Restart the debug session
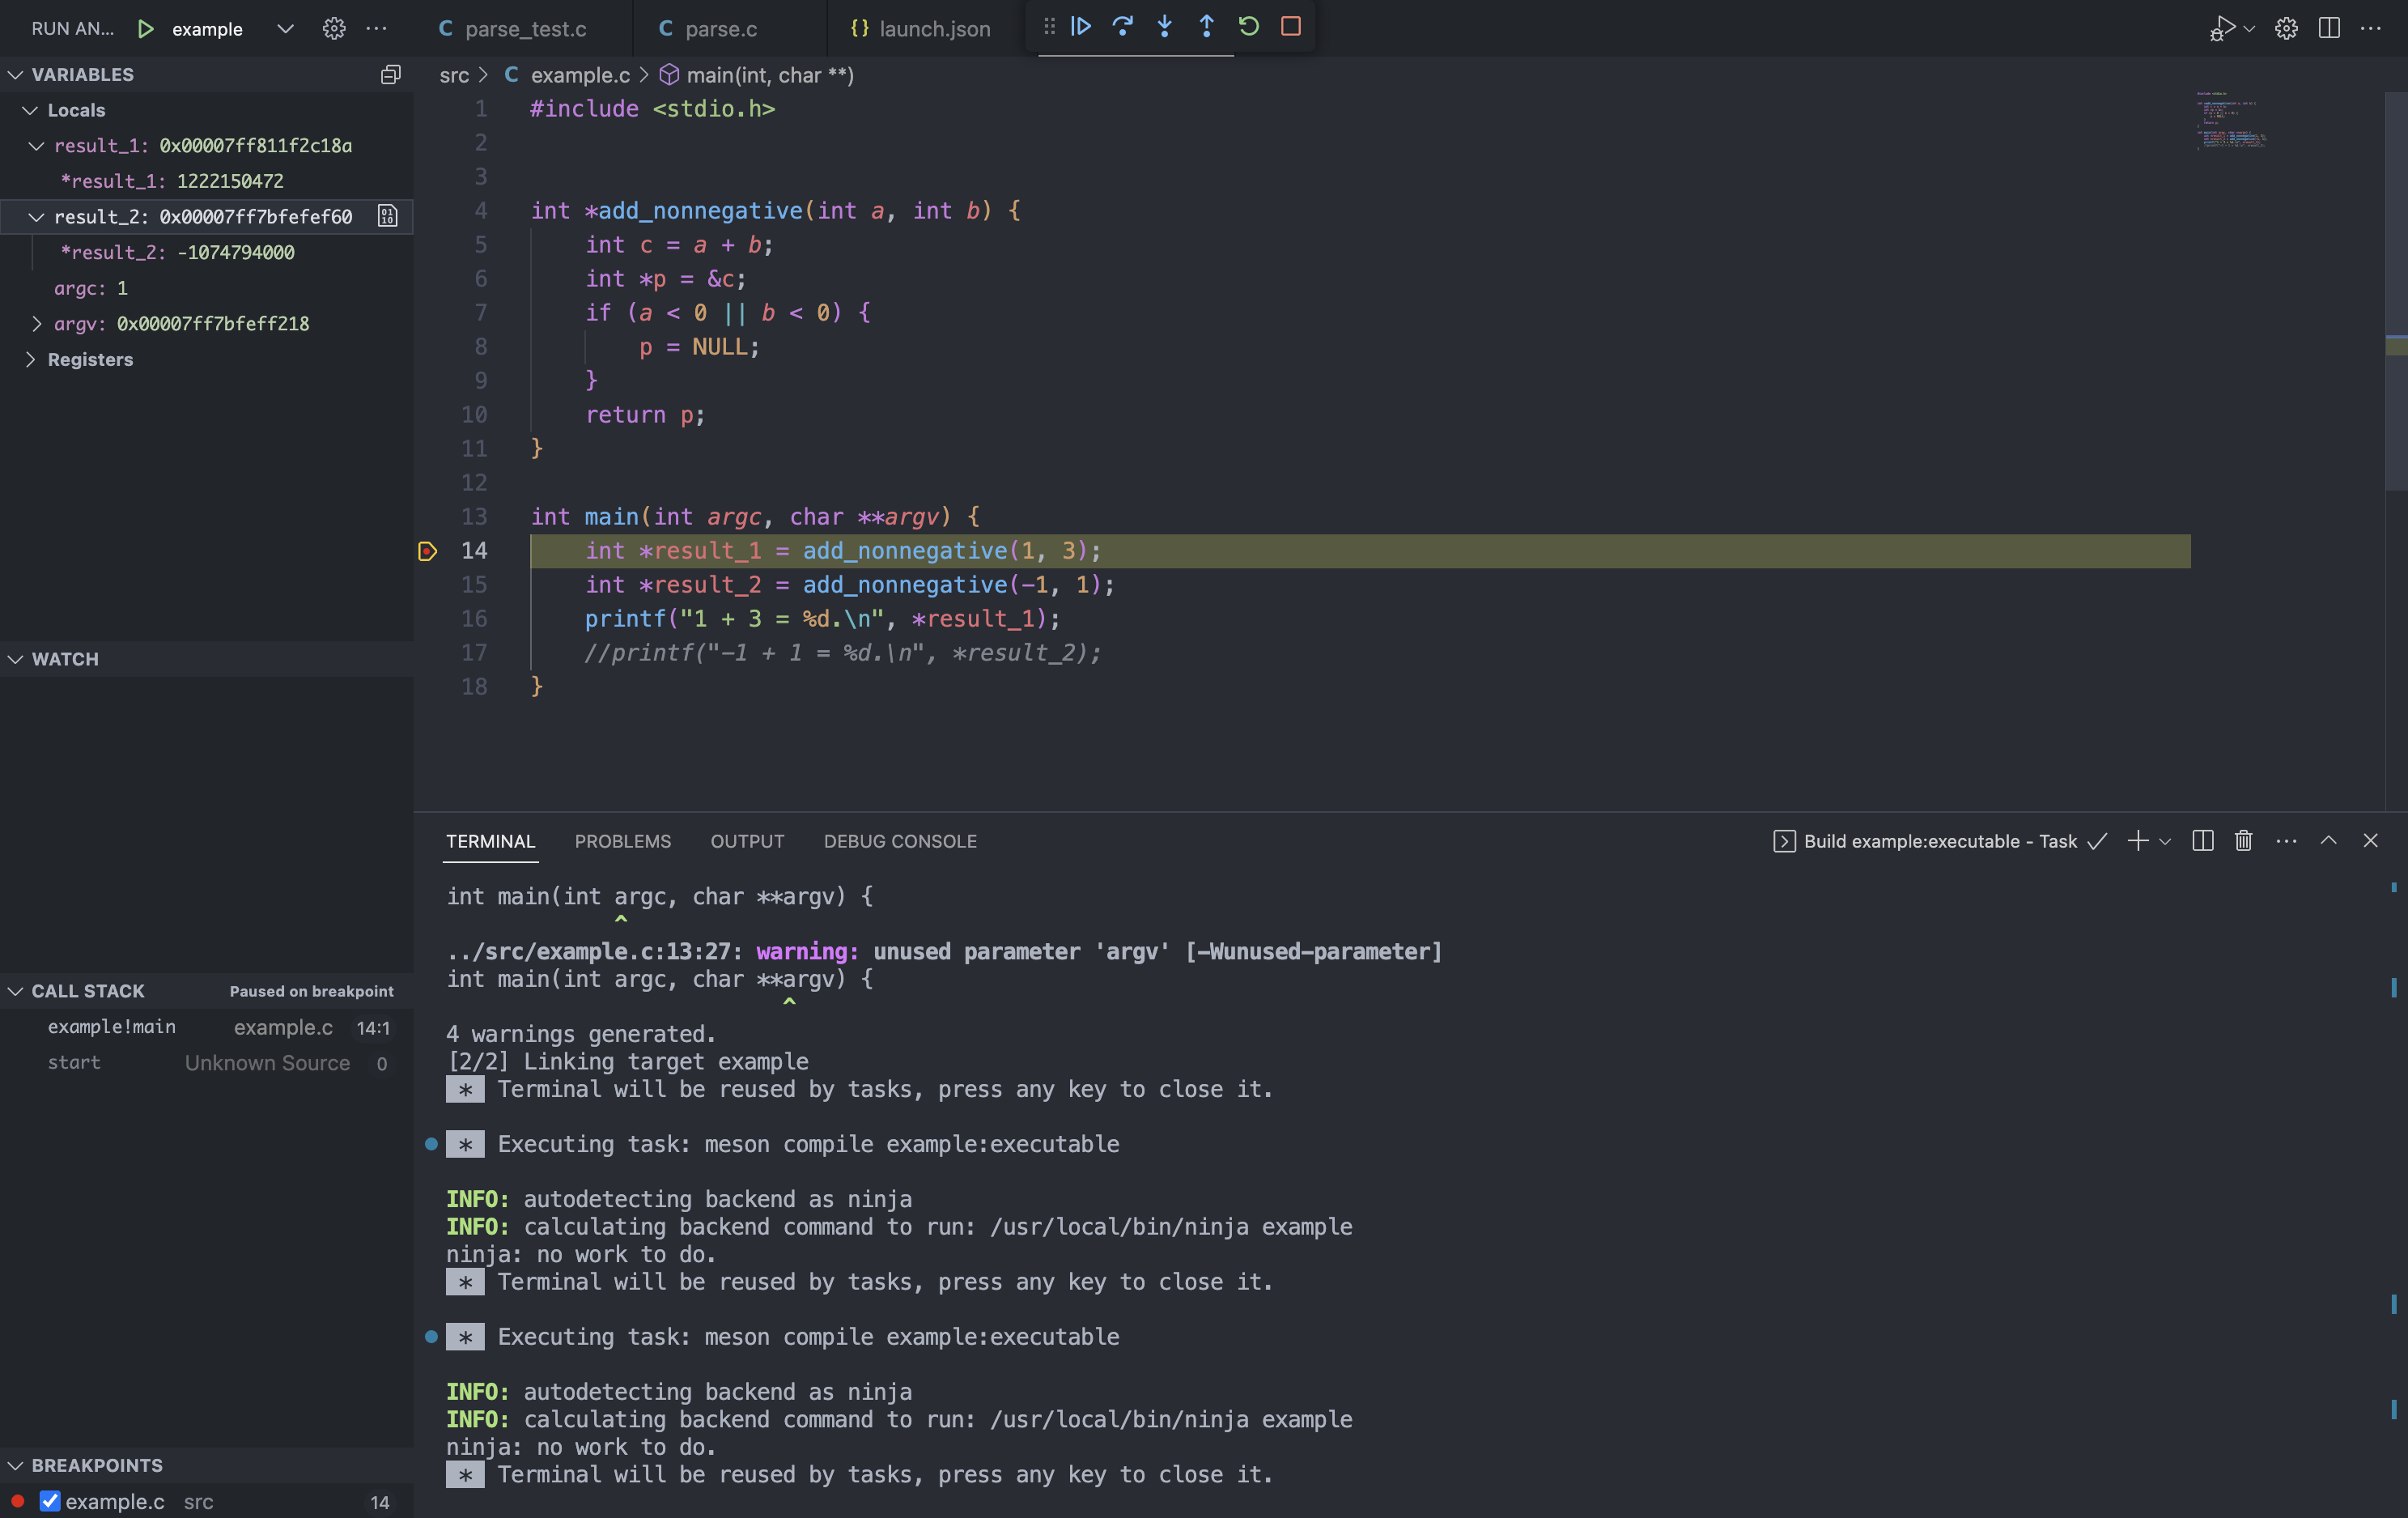Image resolution: width=2408 pixels, height=1518 pixels. pyautogui.click(x=1248, y=27)
